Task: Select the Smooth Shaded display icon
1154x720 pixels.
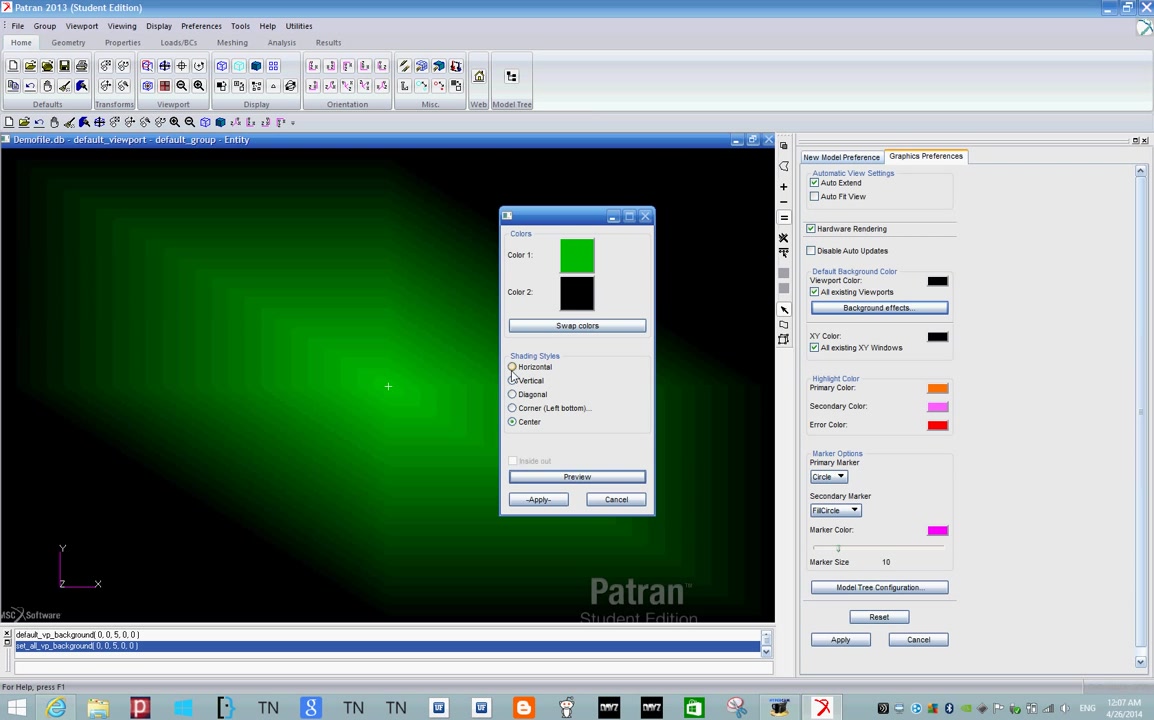Action: point(256,66)
